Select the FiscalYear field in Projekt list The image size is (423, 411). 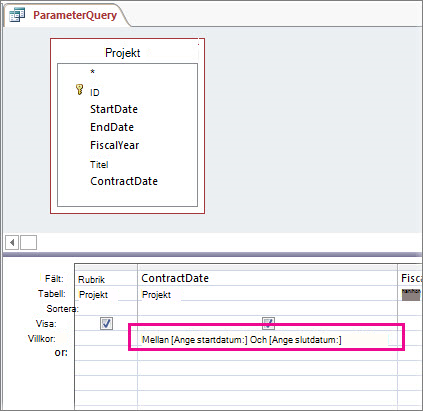point(115,145)
